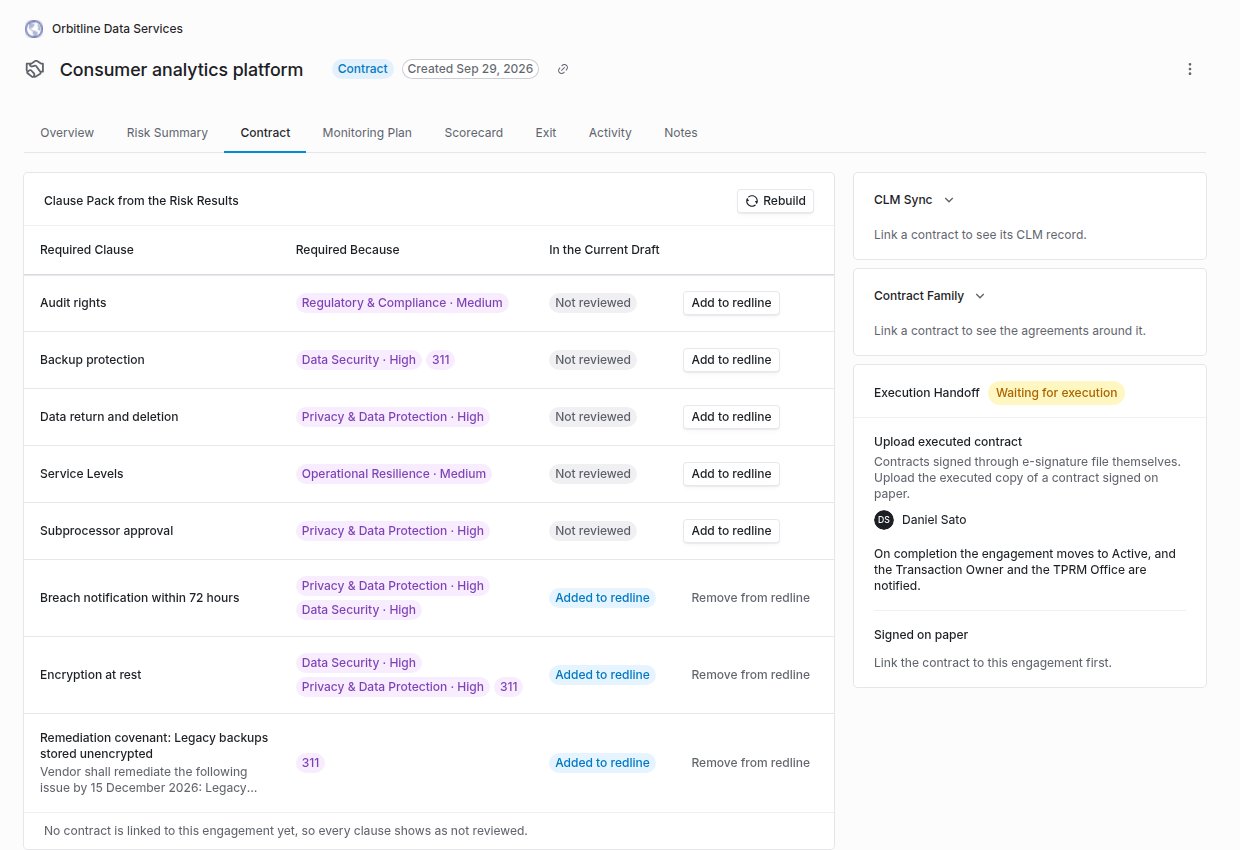1240x850 pixels.
Task: Click the Required Clause column header
Action: click(x=87, y=250)
